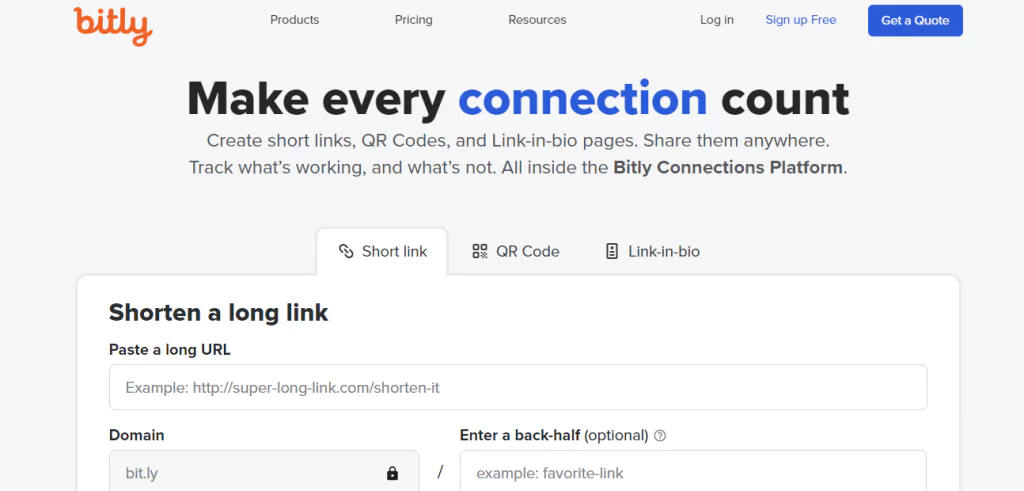Focus the Paste a long URL field
This screenshot has height=491, width=1024.
coord(518,387)
